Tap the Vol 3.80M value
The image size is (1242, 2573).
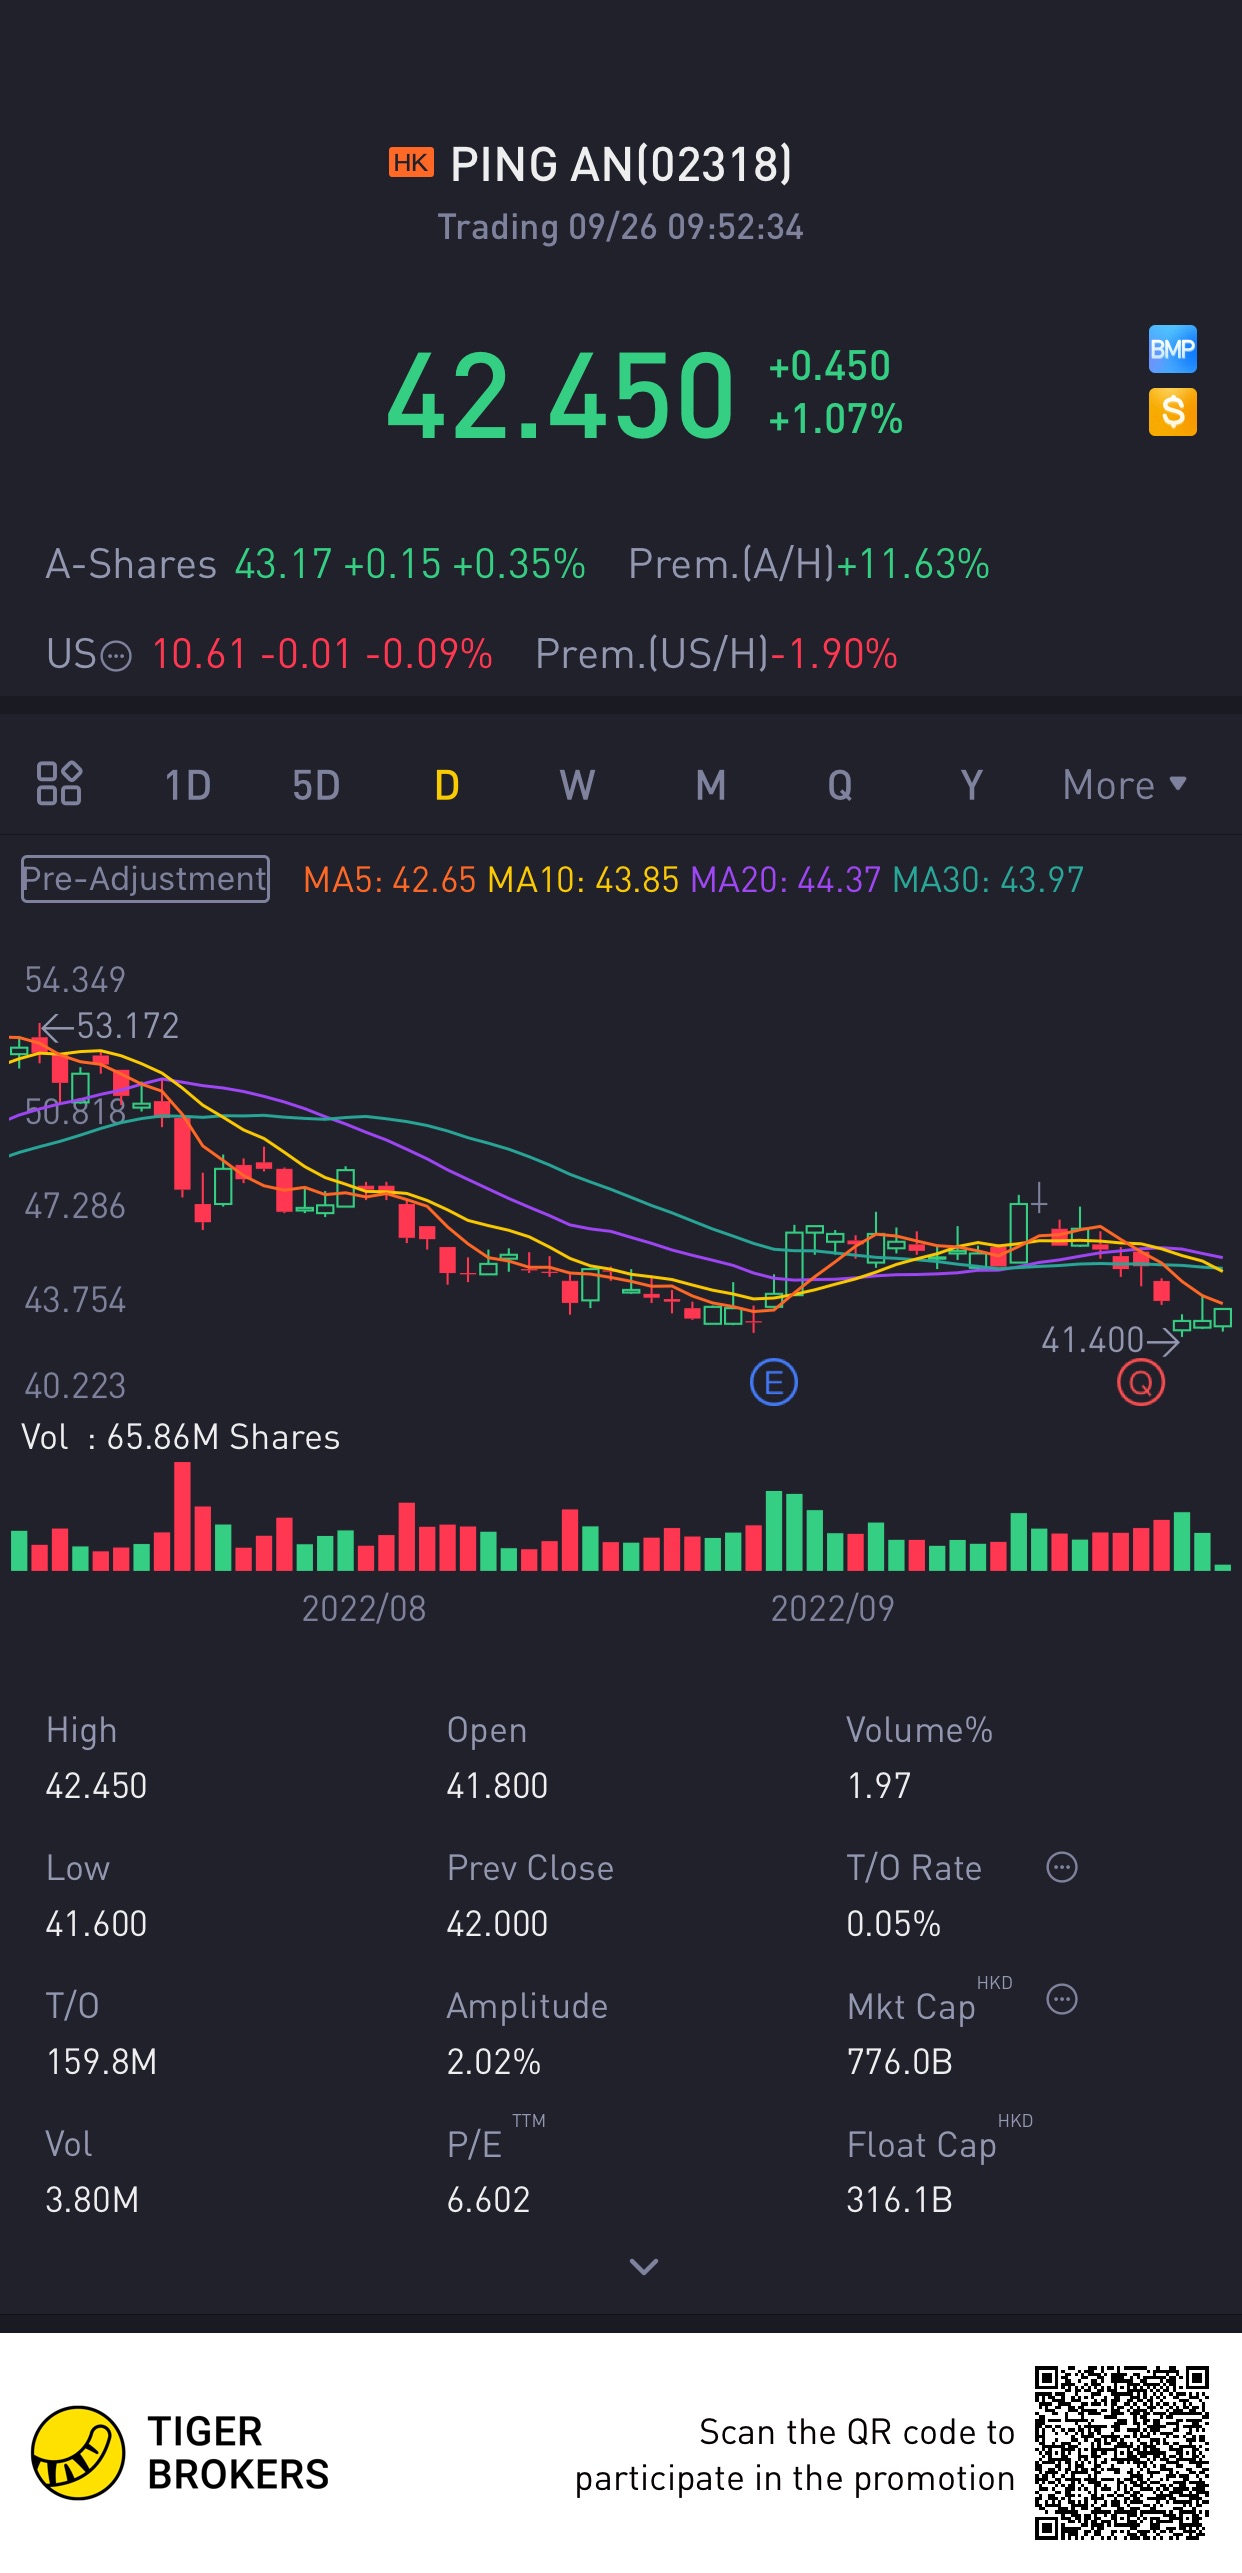pyautogui.click(x=92, y=2199)
